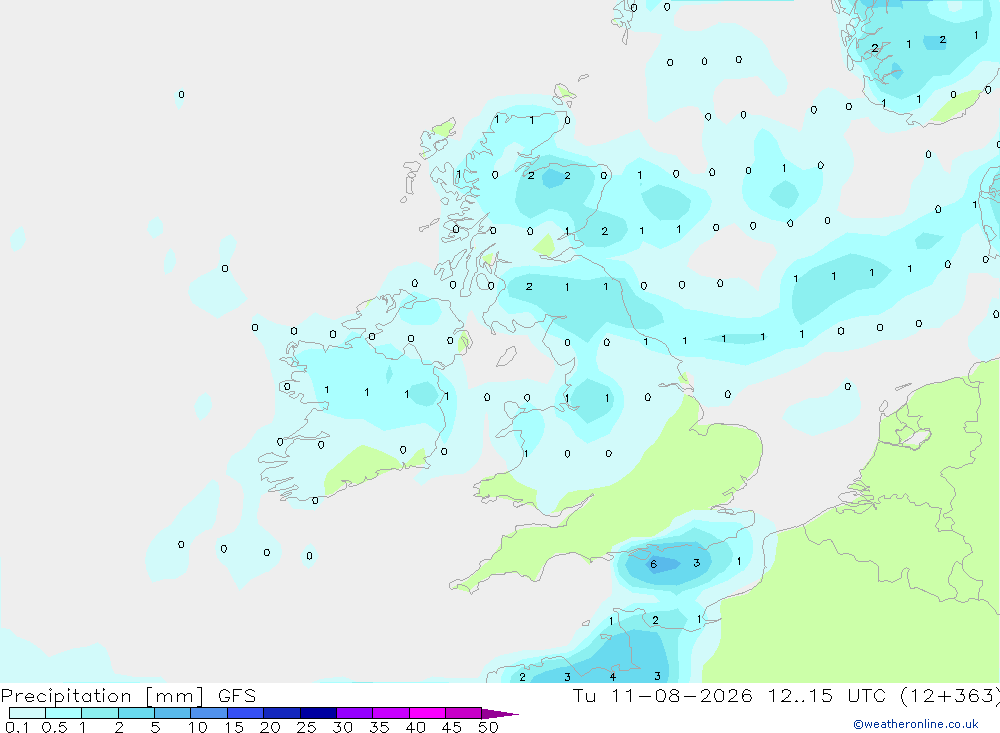This screenshot has width=1000, height=733.
Task: Pick the 10–15 mm legend color box
Action: pos(209,713)
